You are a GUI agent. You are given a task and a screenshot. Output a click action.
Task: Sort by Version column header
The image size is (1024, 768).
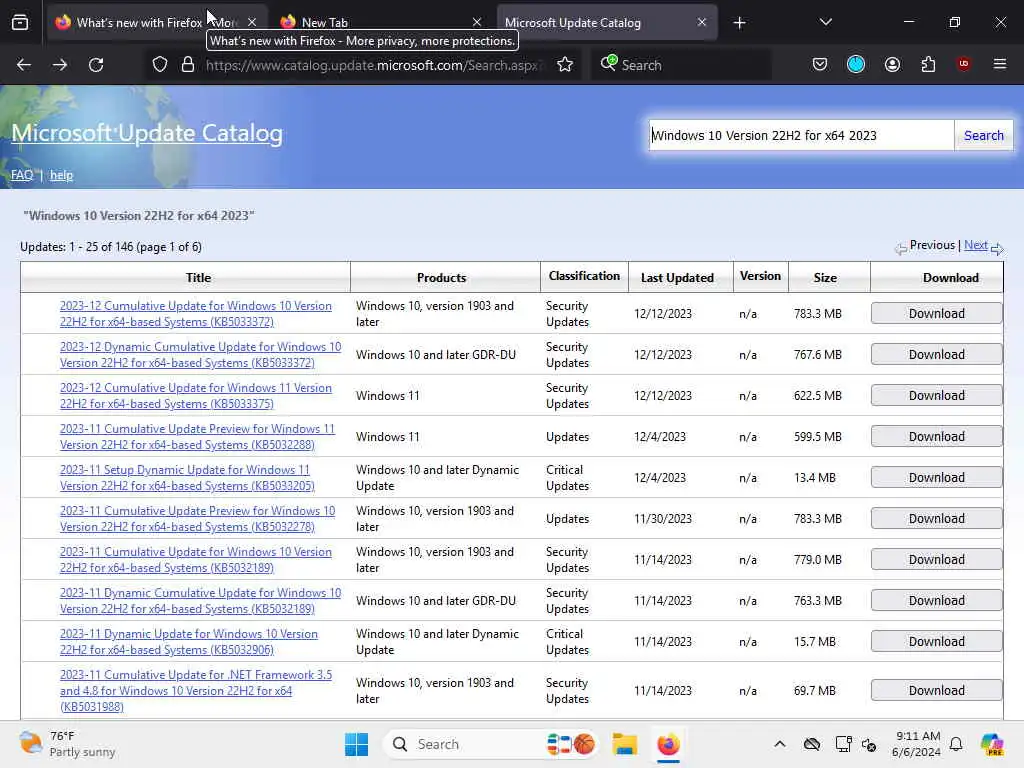pos(760,276)
